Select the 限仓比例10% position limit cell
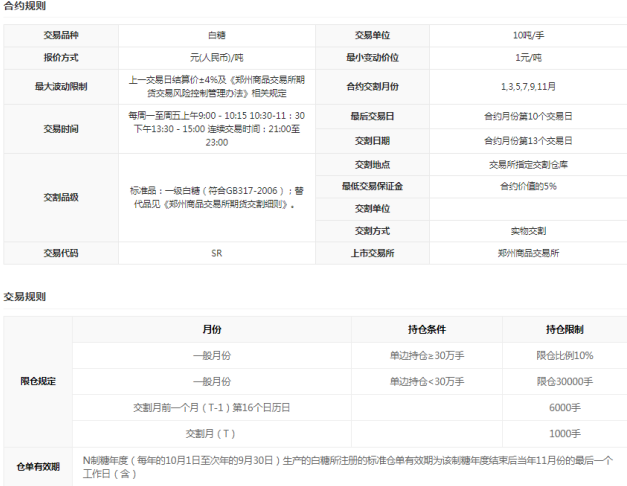This screenshot has width=627, height=486. tap(564, 355)
